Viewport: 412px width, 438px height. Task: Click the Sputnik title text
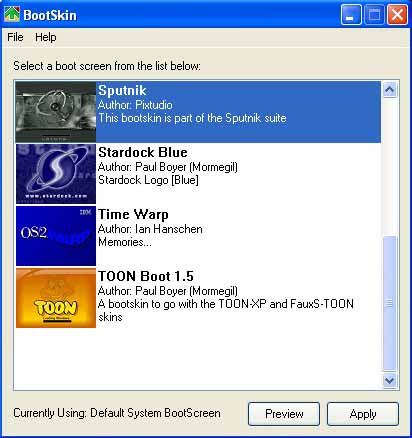[122, 91]
